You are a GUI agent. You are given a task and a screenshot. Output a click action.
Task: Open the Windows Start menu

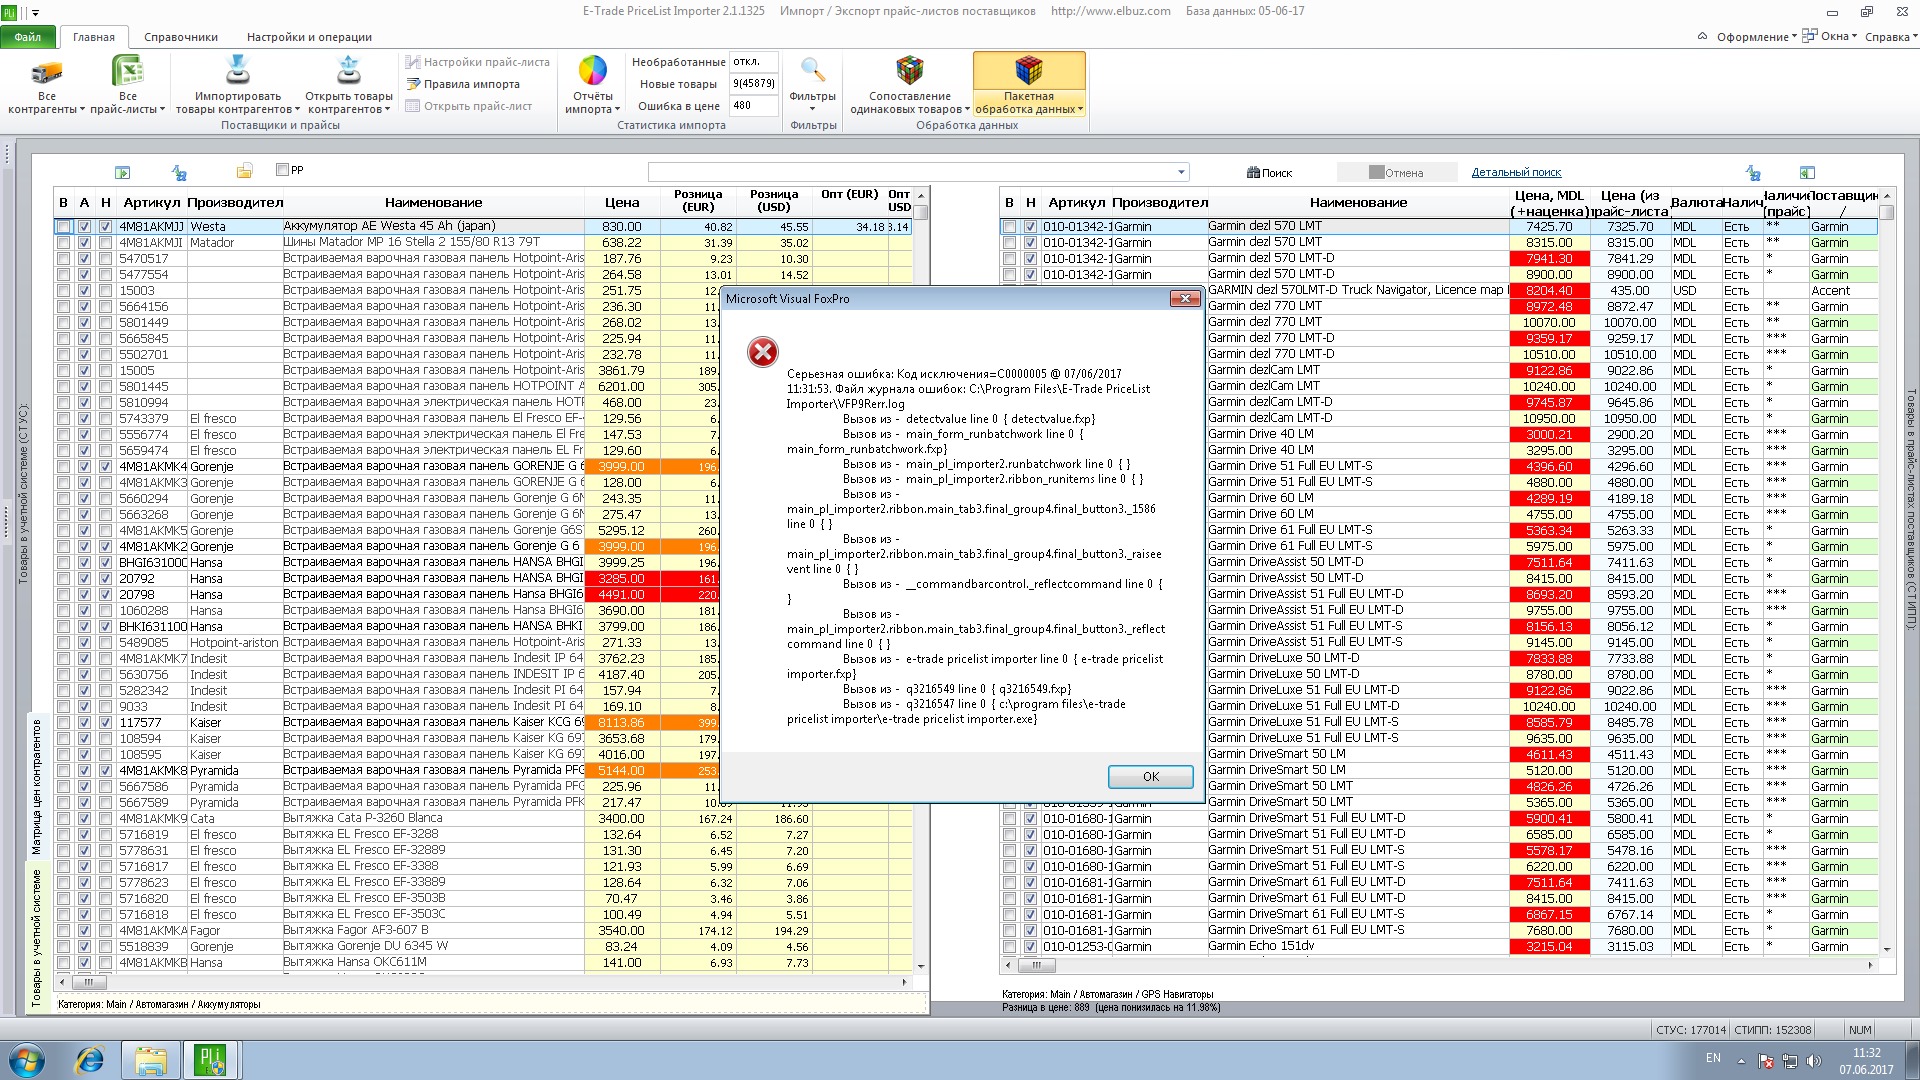pos(26,1059)
